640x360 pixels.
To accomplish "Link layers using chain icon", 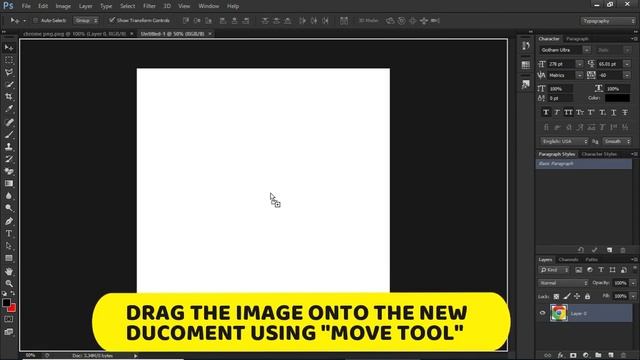I will tap(547, 356).
